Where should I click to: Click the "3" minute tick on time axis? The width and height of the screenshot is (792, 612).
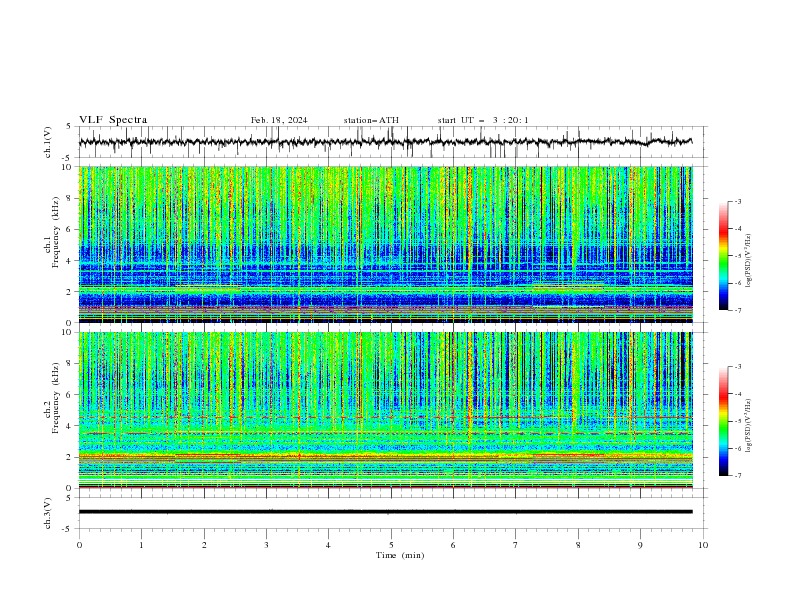(x=266, y=545)
